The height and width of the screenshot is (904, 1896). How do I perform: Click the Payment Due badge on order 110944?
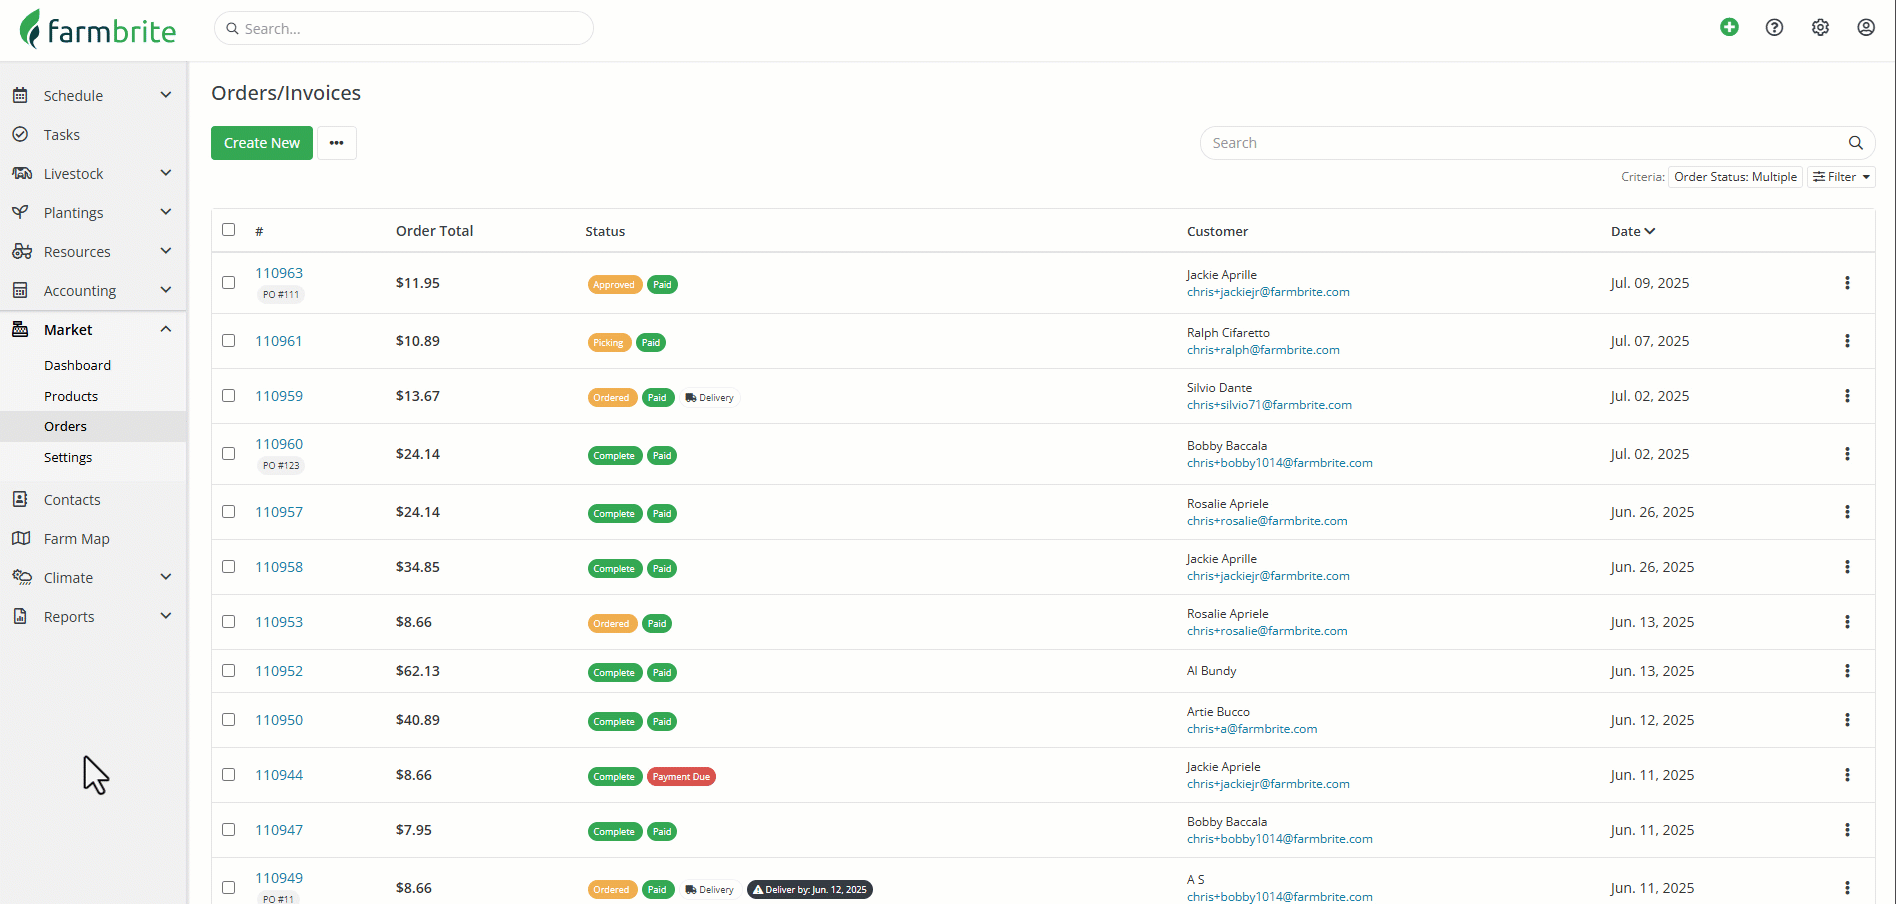681,777
